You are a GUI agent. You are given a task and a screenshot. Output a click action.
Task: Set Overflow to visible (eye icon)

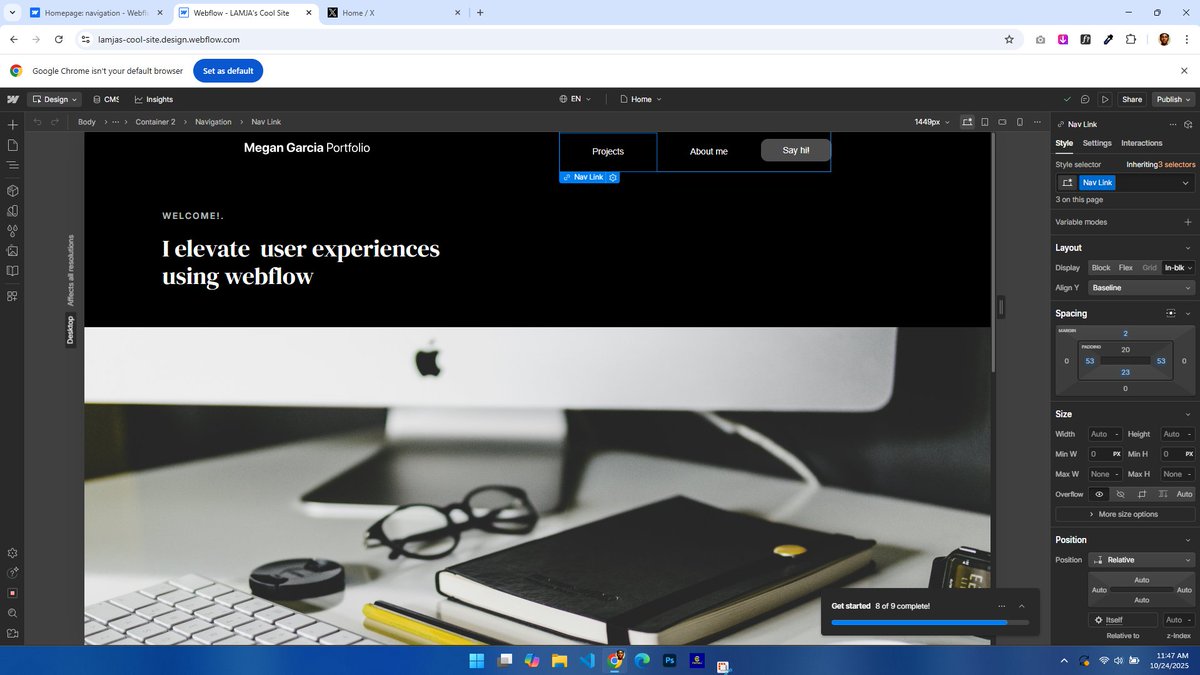(x=1099, y=494)
